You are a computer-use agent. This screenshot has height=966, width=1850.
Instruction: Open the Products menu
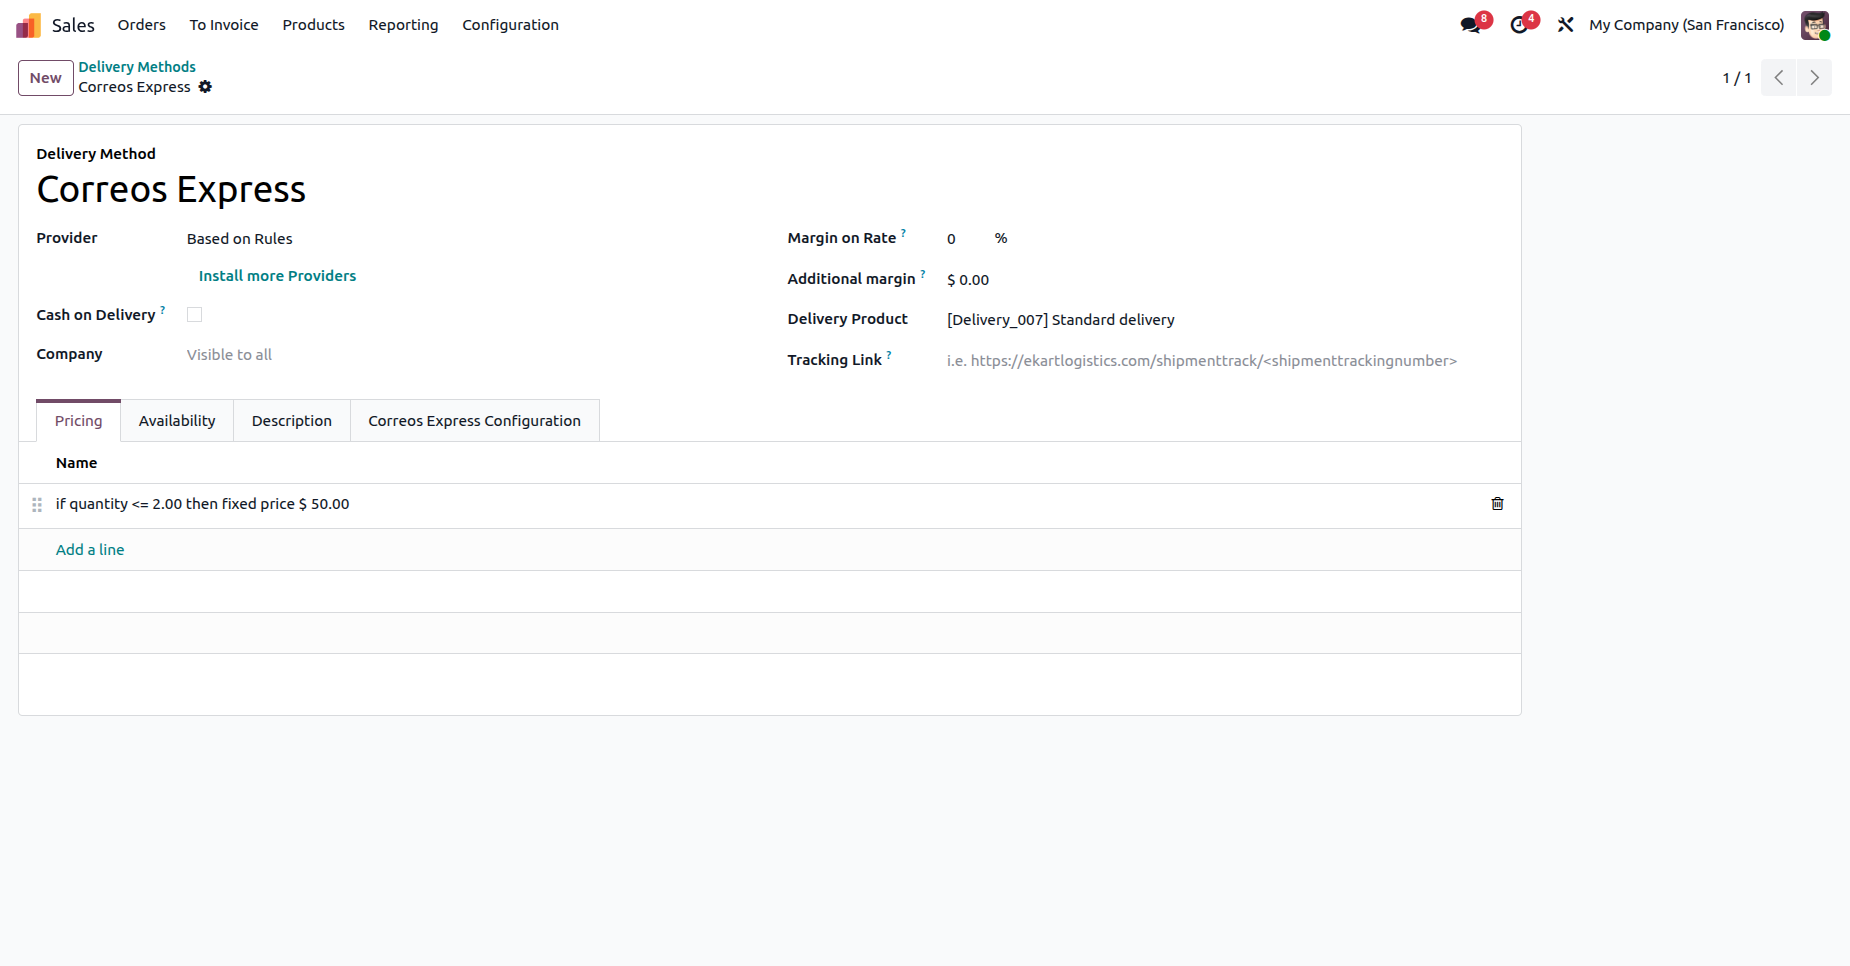pos(314,25)
